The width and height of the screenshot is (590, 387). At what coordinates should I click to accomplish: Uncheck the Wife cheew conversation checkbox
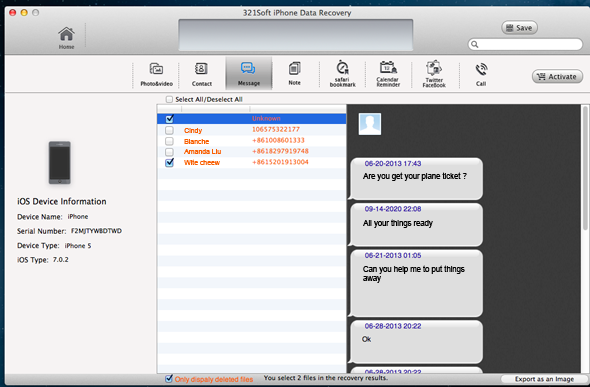[170, 162]
